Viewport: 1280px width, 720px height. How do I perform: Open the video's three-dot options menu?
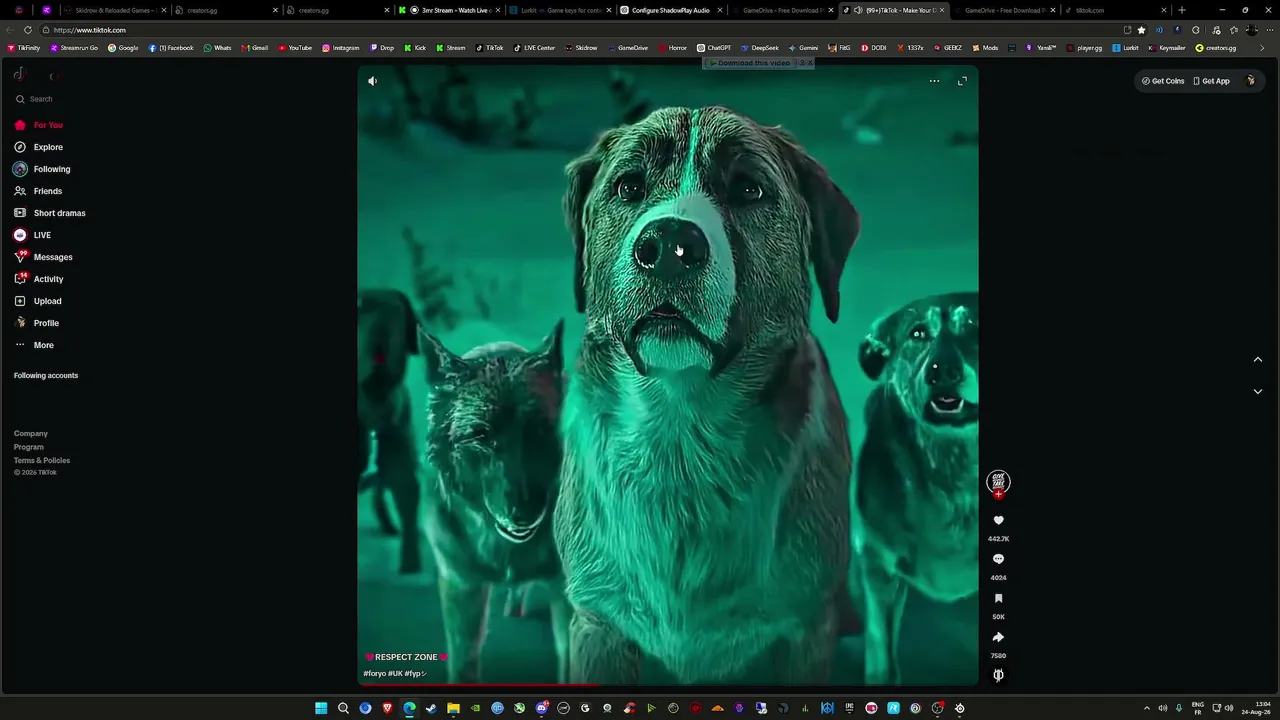(934, 81)
